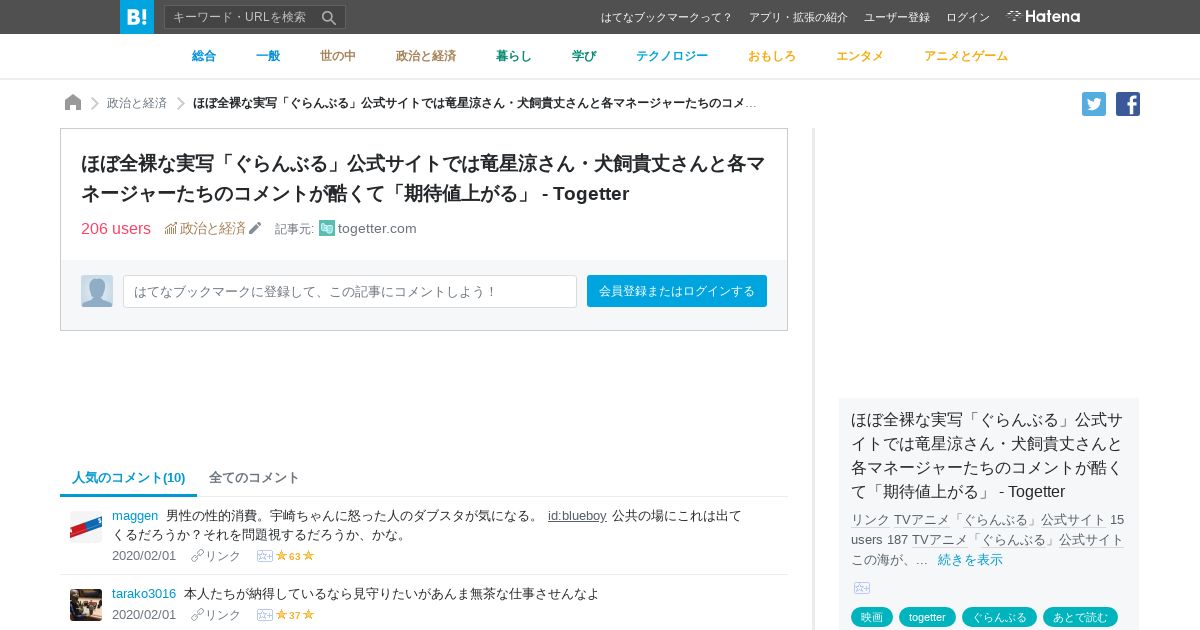The height and width of the screenshot is (630, 1200).
Task: View the 63 stars on maggen's comment
Action: click(x=295, y=556)
